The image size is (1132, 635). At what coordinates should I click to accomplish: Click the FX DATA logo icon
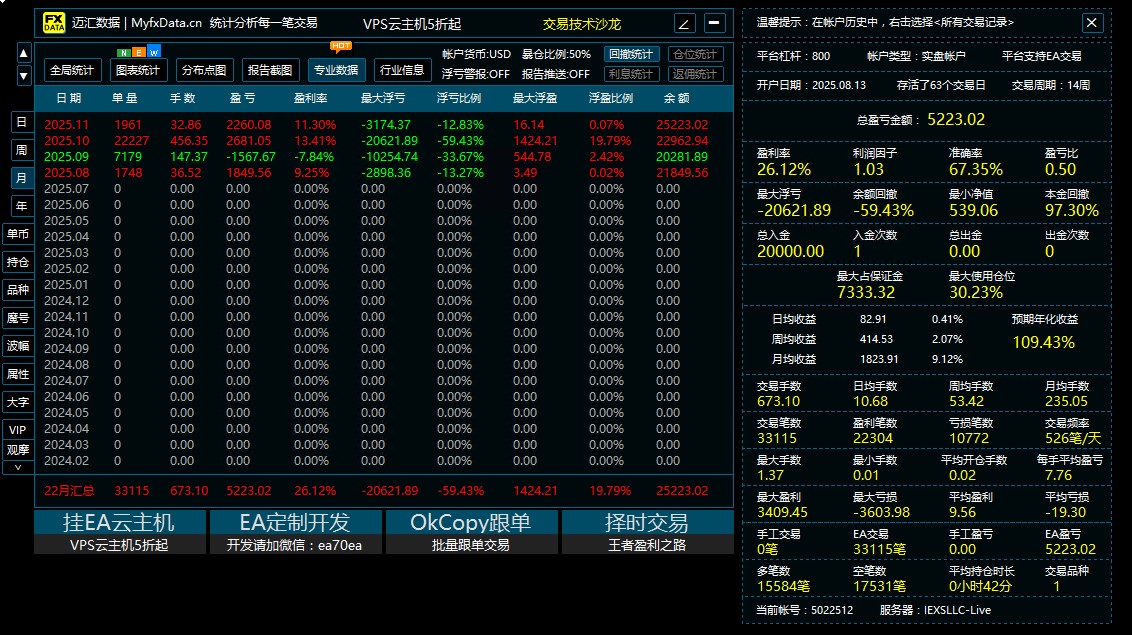coord(54,23)
